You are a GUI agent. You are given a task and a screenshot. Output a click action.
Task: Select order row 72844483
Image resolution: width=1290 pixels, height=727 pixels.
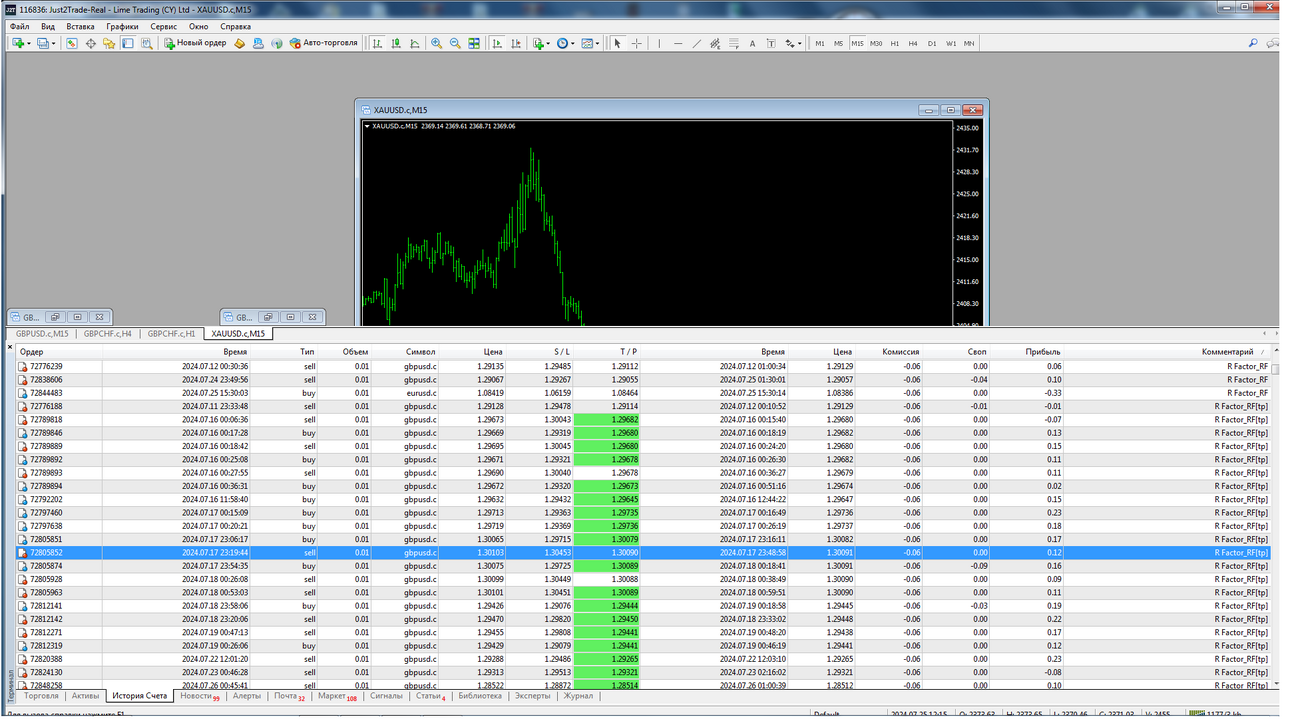tap(643, 393)
